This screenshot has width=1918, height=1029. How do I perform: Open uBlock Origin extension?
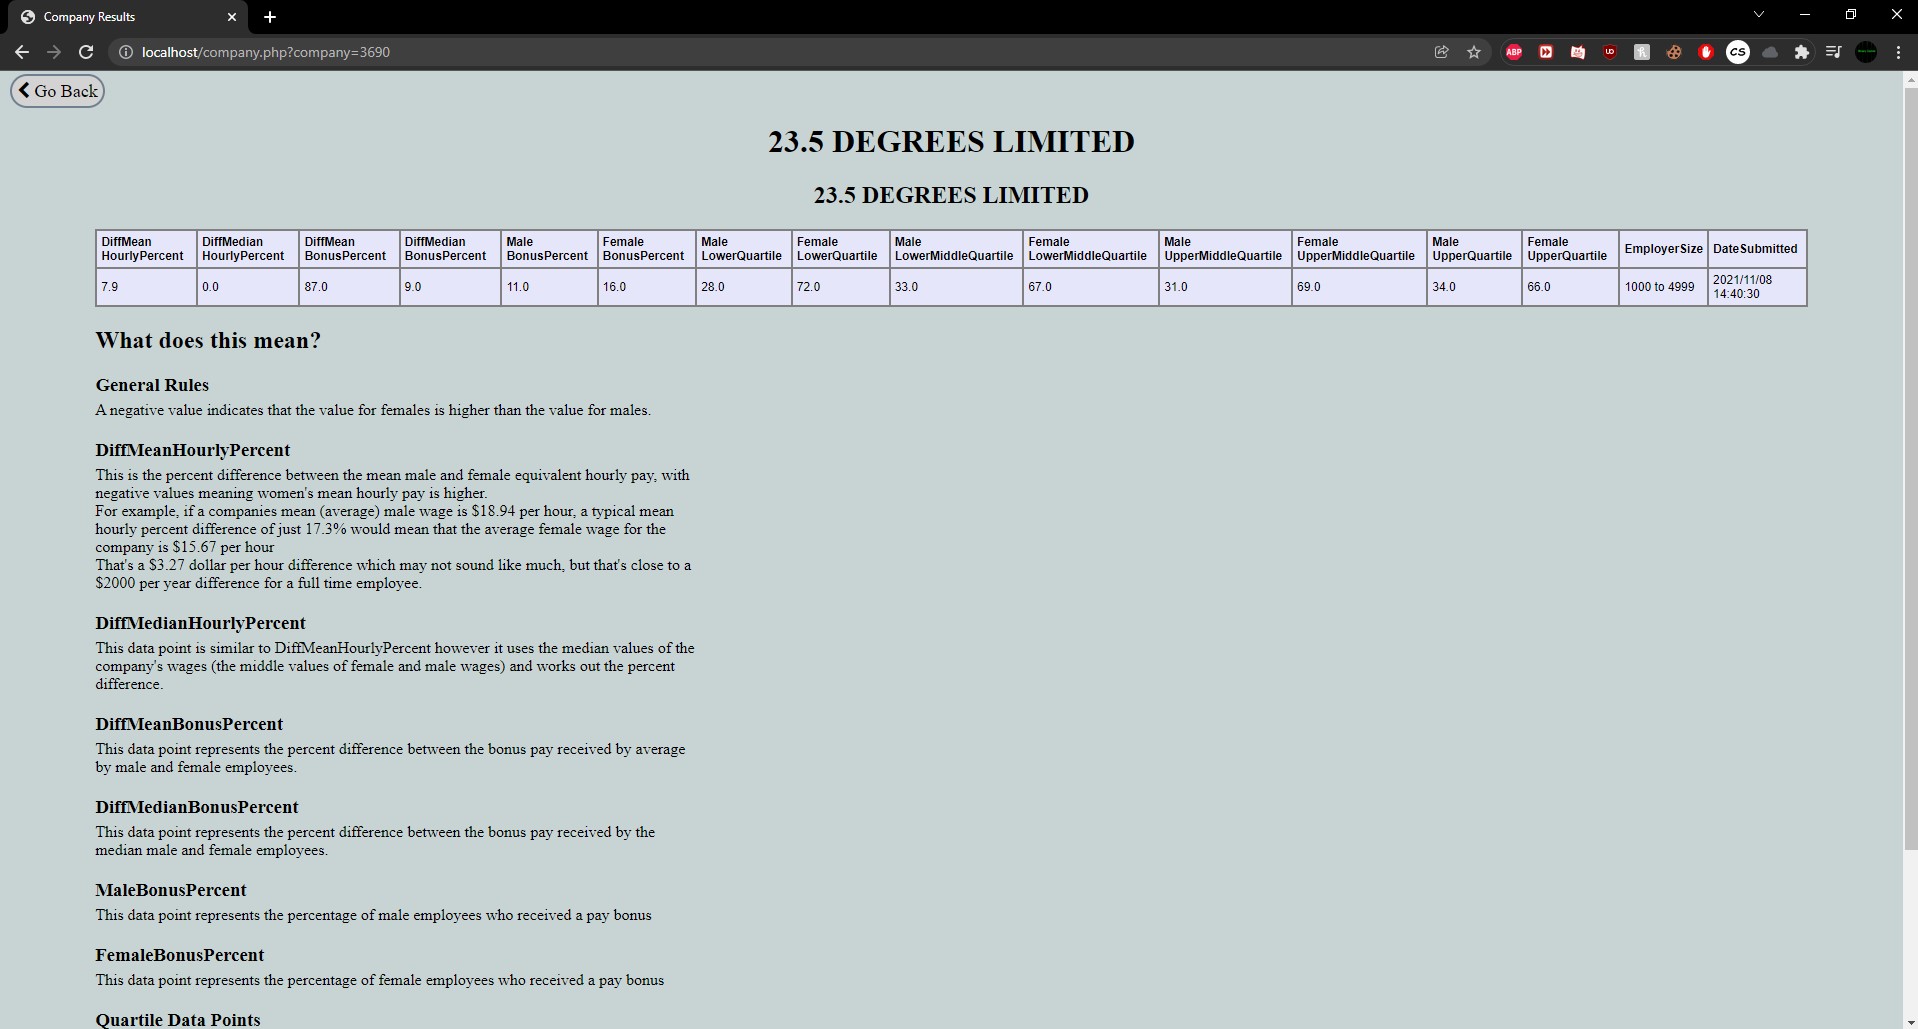pos(1610,52)
